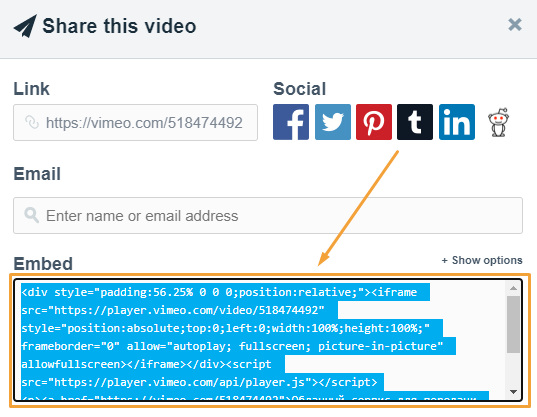Focus the Enter name or email address field

coord(268,215)
